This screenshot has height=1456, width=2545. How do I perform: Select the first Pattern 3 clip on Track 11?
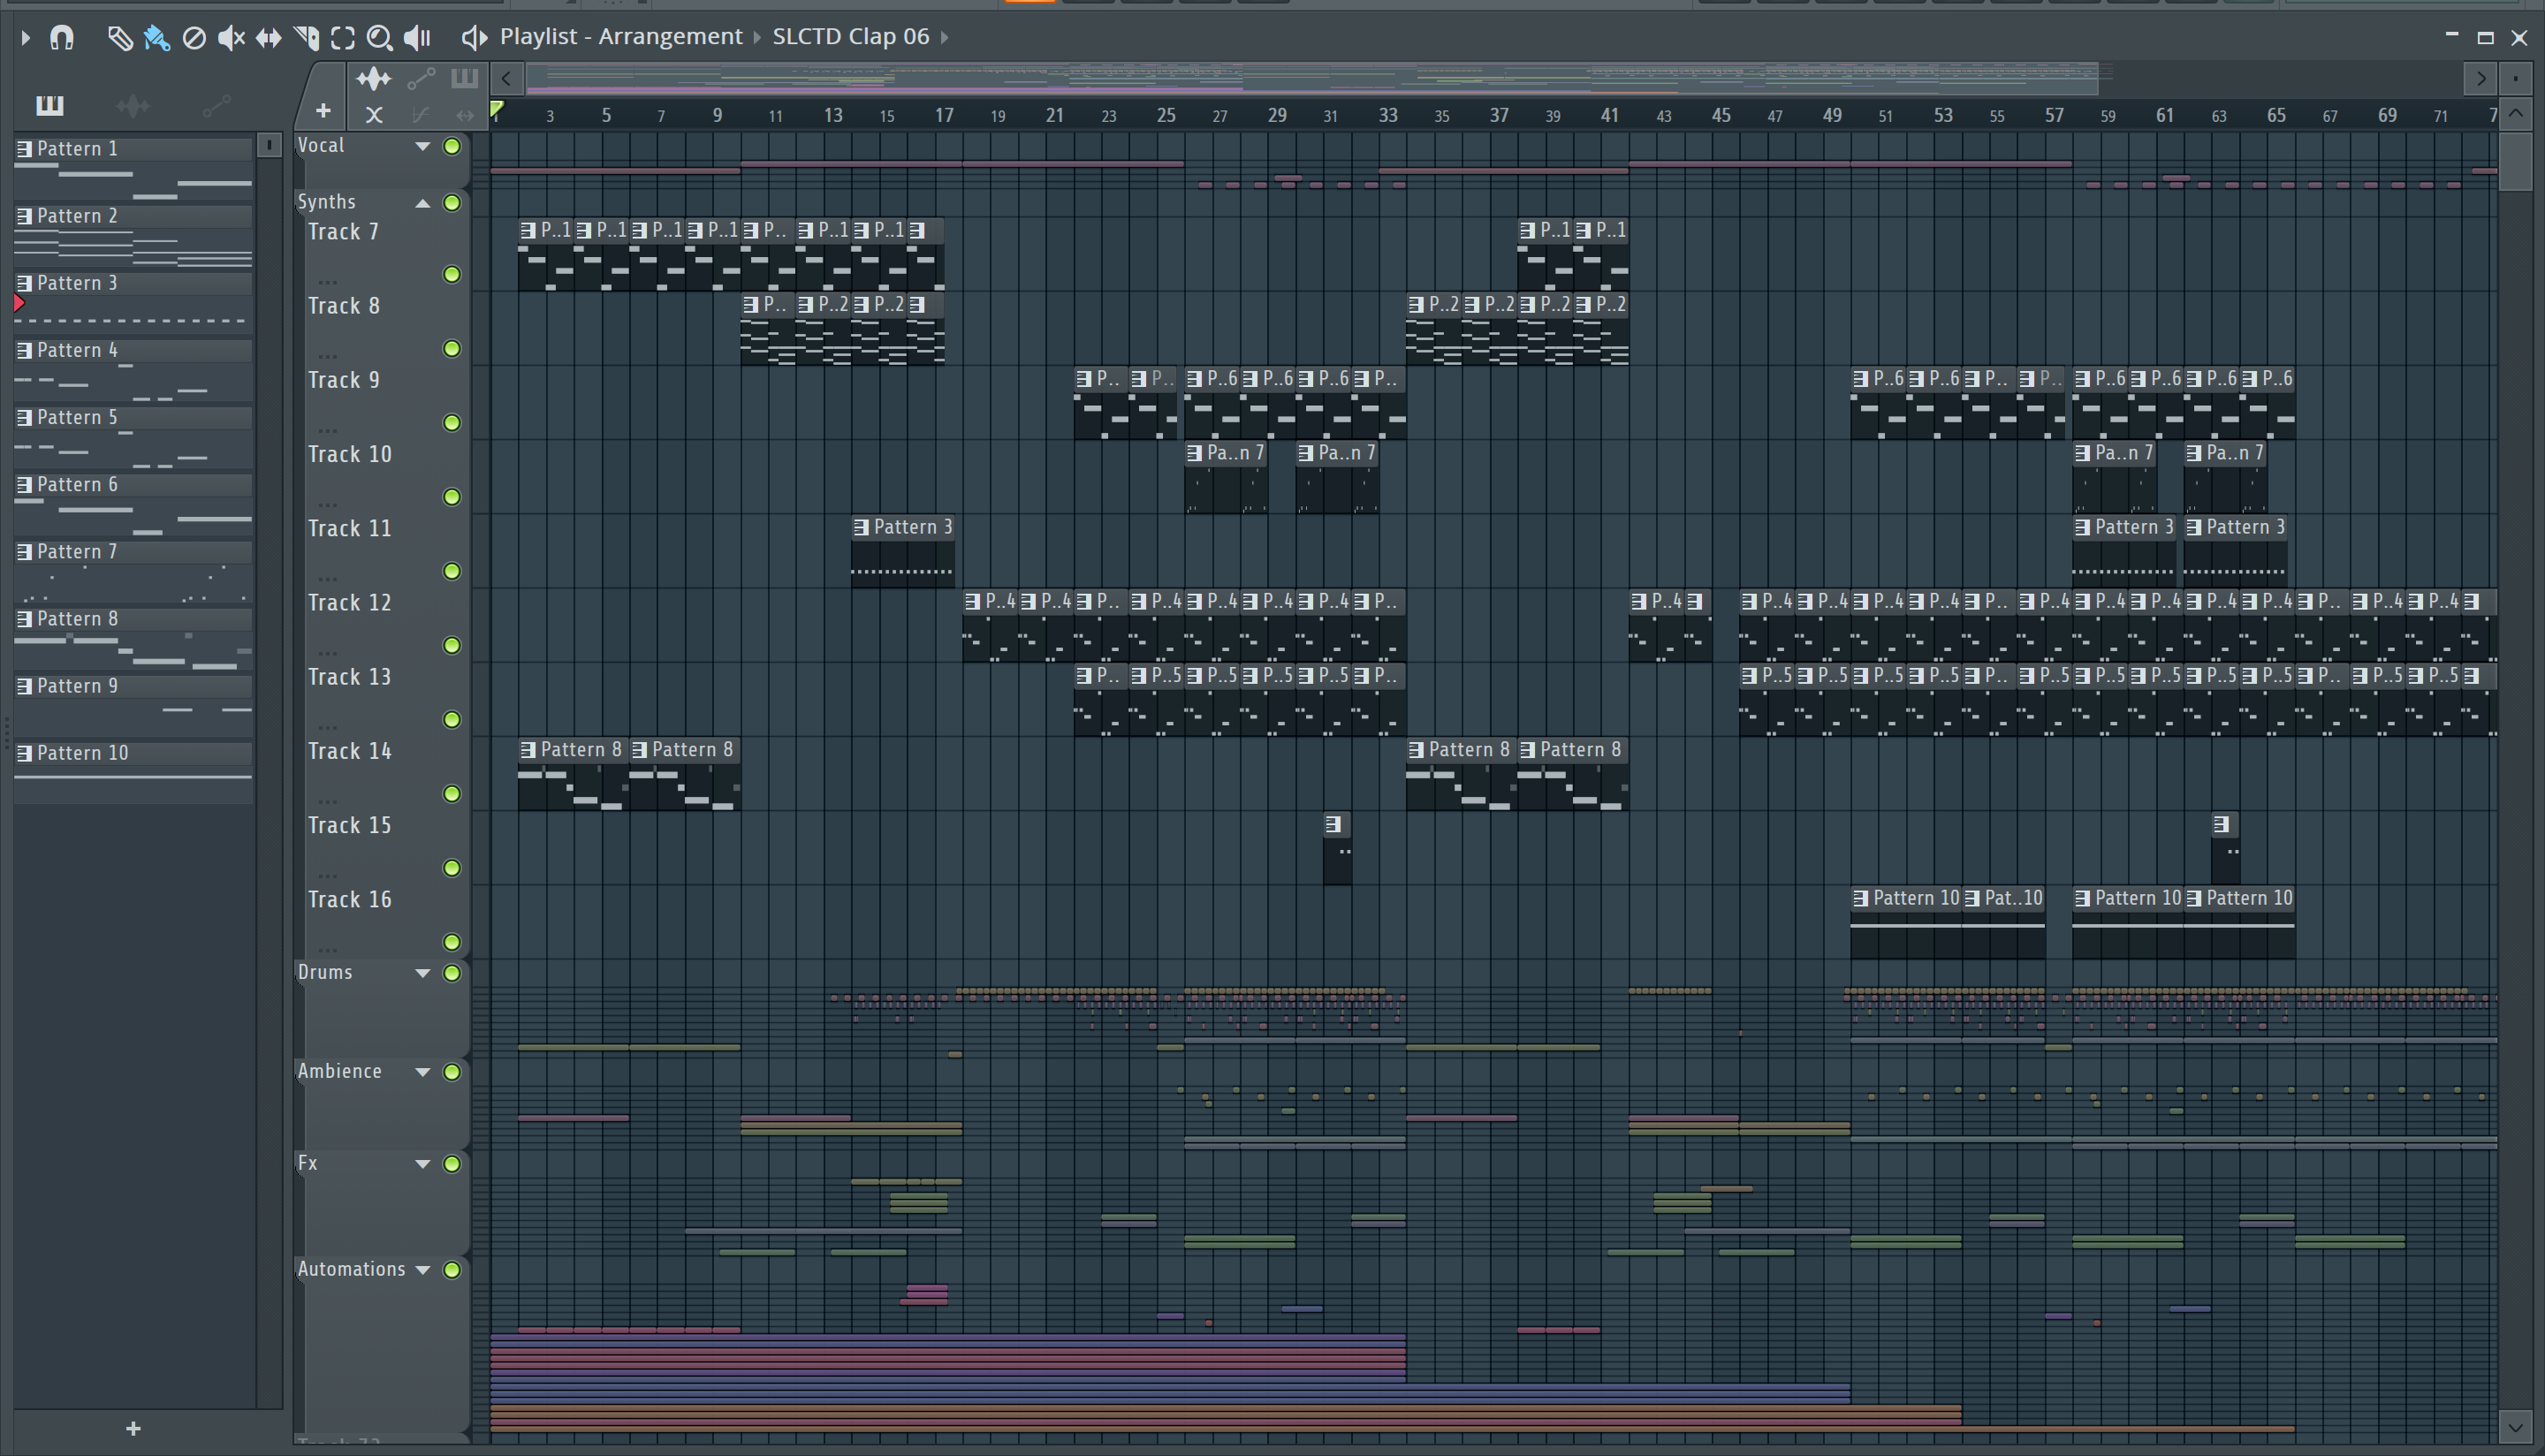tap(902, 551)
